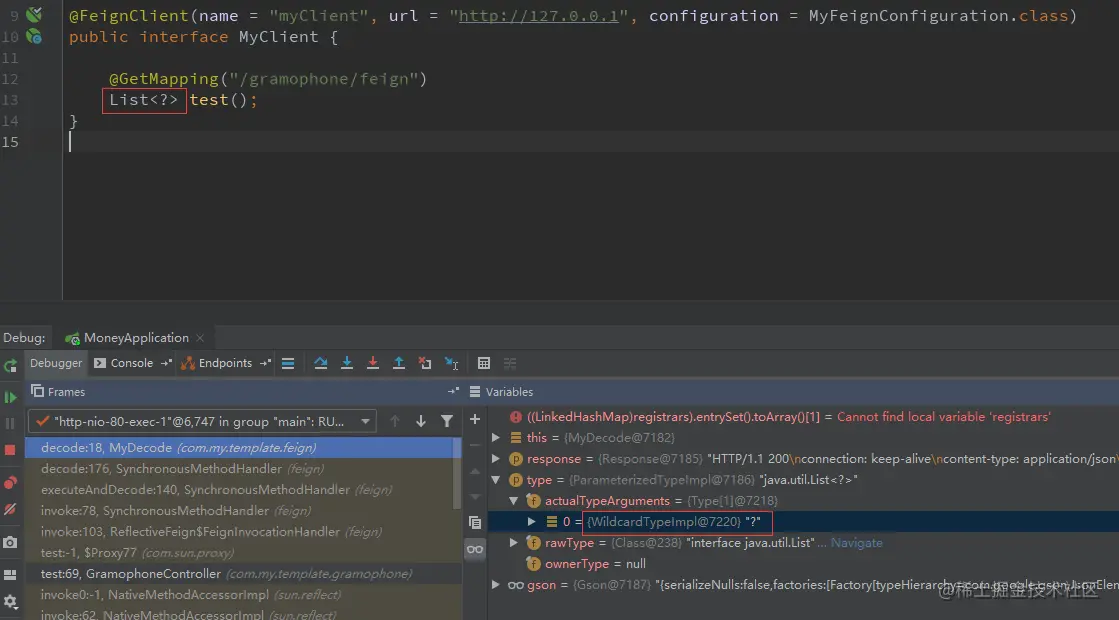Viewport: 1119px width, 620px height.
Task: Move to next frame down arrow
Action: [421, 422]
